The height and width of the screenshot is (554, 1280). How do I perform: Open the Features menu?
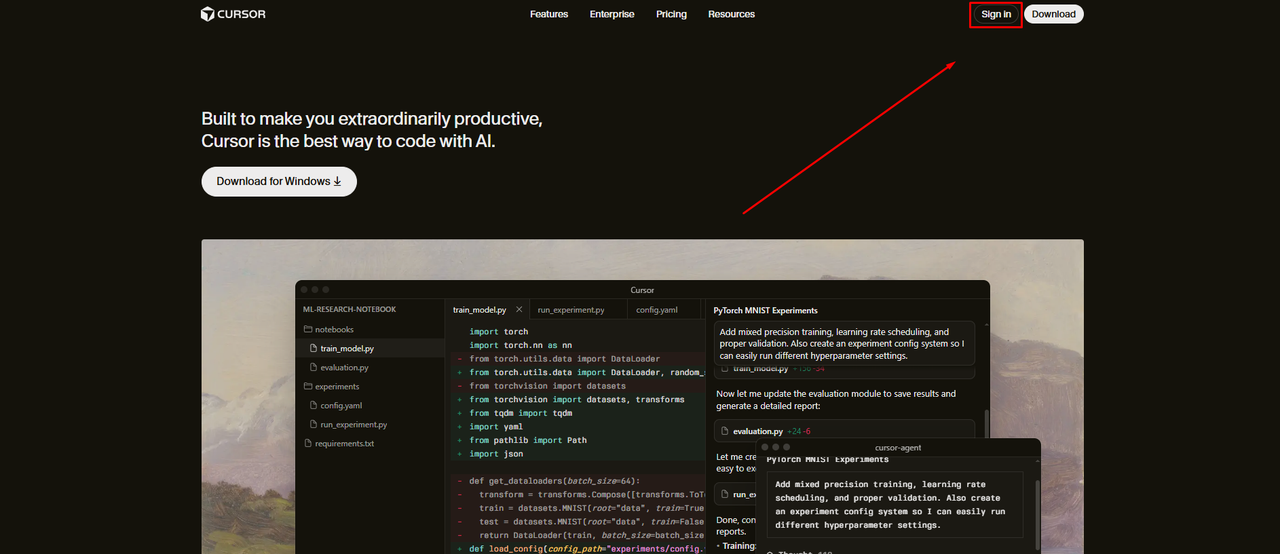[549, 14]
